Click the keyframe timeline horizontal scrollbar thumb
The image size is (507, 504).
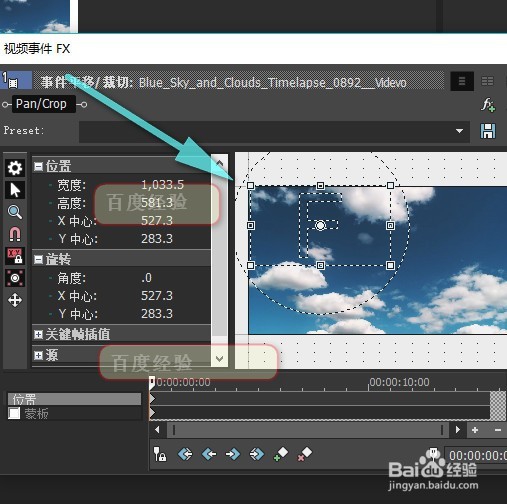tap(308, 430)
